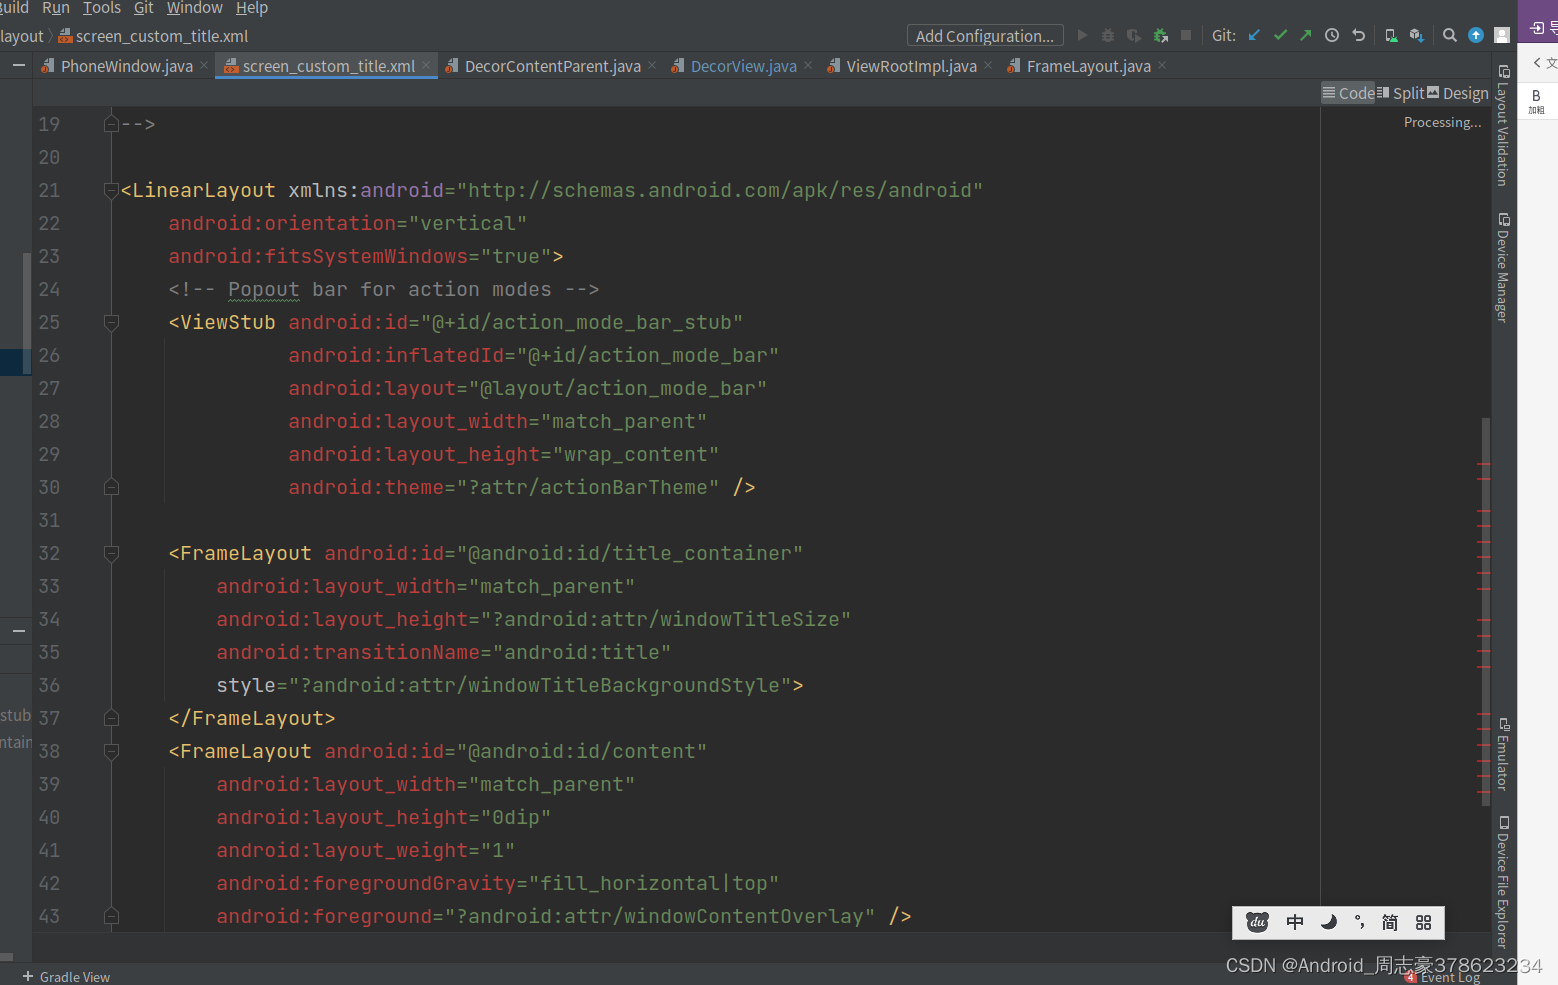
Task: Open the Tools menu
Action: [x=102, y=8]
